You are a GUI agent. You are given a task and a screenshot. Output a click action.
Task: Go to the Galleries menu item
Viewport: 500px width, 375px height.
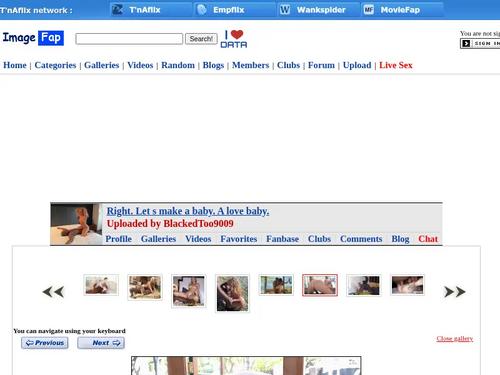tap(102, 65)
